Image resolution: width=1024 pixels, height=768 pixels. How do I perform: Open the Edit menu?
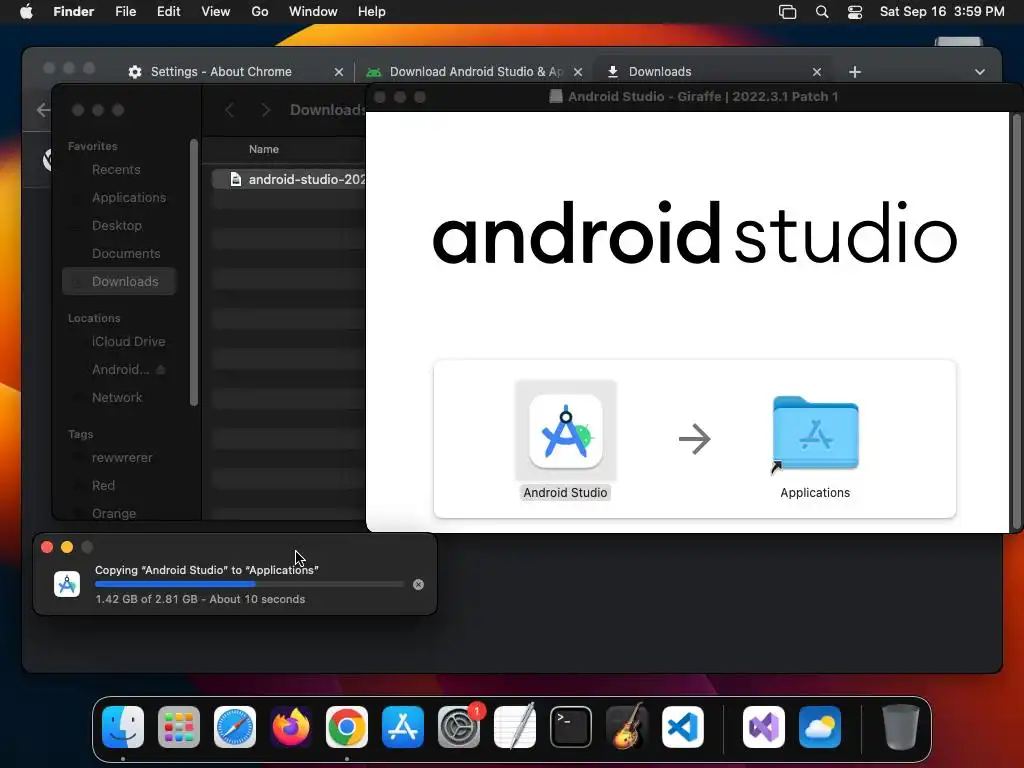point(168,12)
